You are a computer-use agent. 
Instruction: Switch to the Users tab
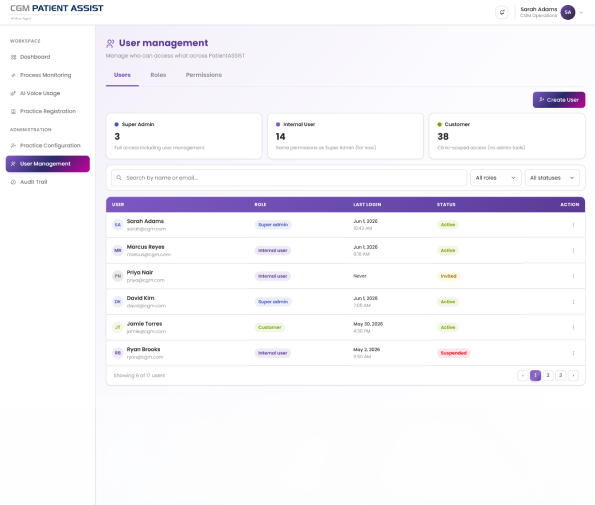click(122, 75)
